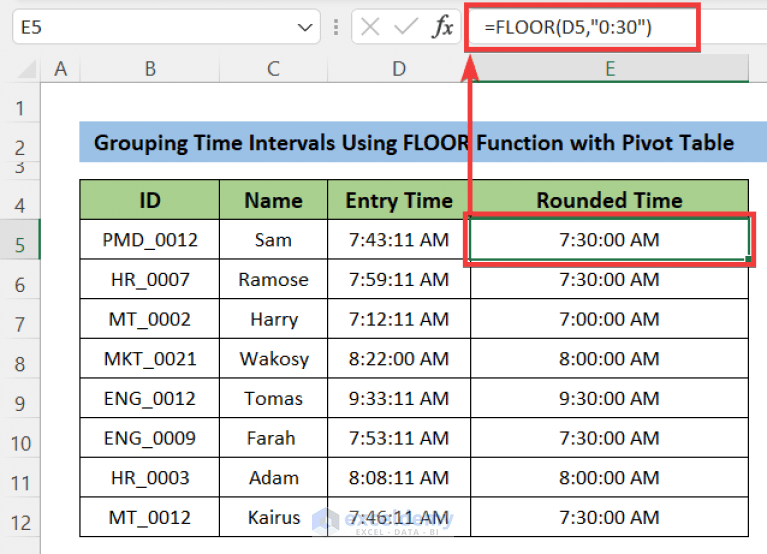The width and height of the screenshot is (767, 554).
Task: Select rounded time 9:30:00 AM in Tomas's row
Action: click(609, 398)
